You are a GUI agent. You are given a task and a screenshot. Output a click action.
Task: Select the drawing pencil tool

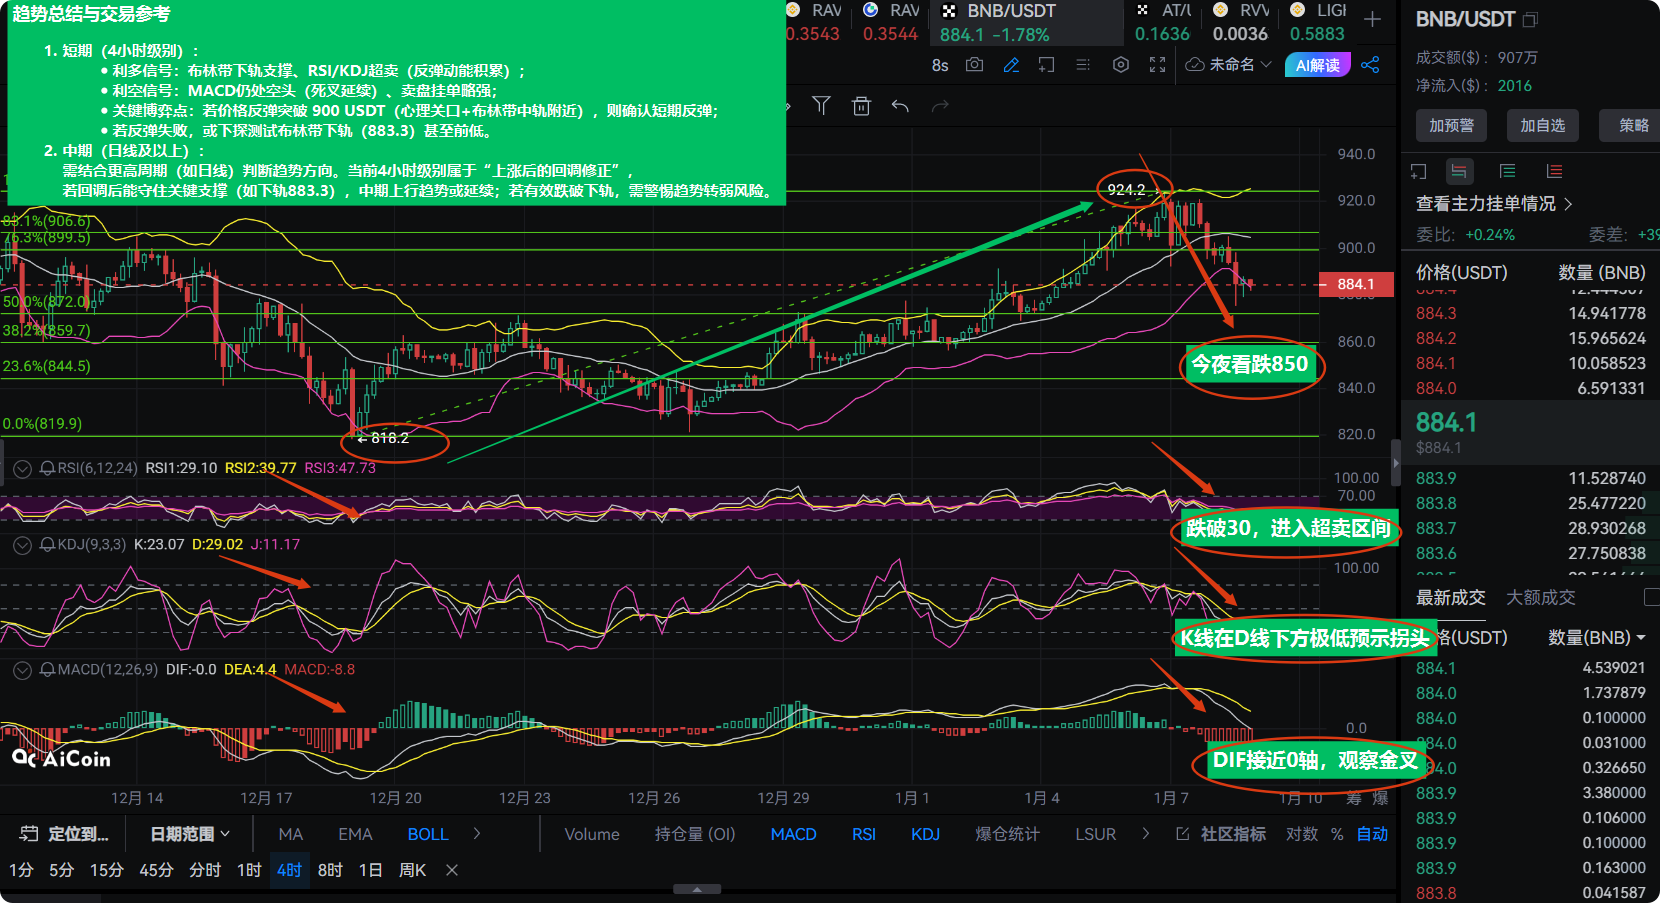[1012, 64]
